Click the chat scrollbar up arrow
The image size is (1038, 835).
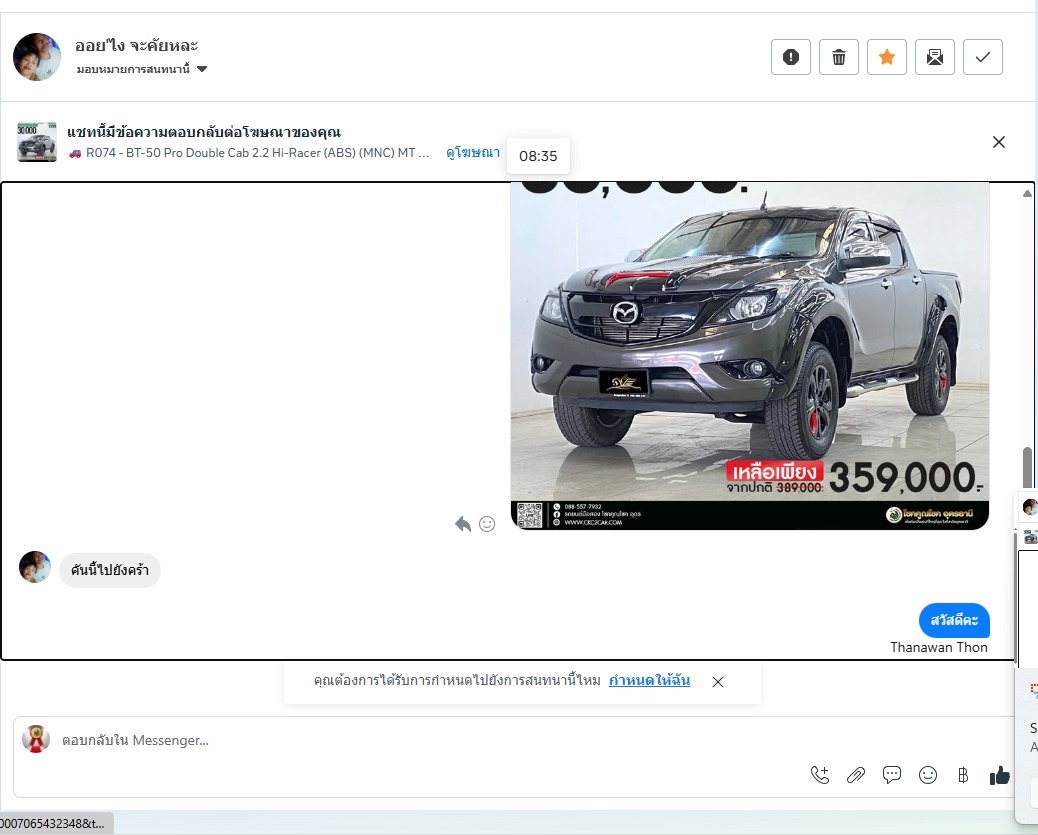1027,193
